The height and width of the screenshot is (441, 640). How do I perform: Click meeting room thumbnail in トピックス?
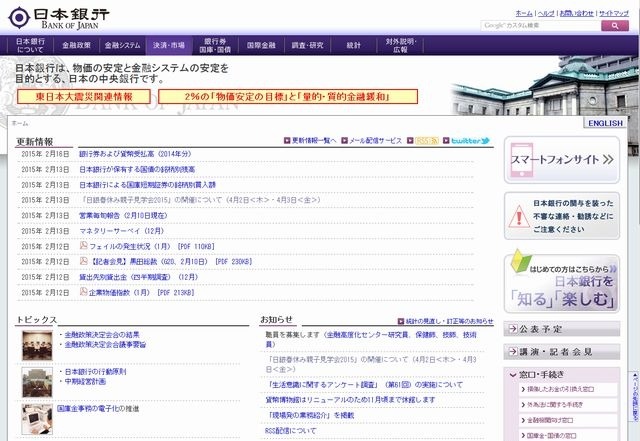pyautogui.click(x=37, y=345)
